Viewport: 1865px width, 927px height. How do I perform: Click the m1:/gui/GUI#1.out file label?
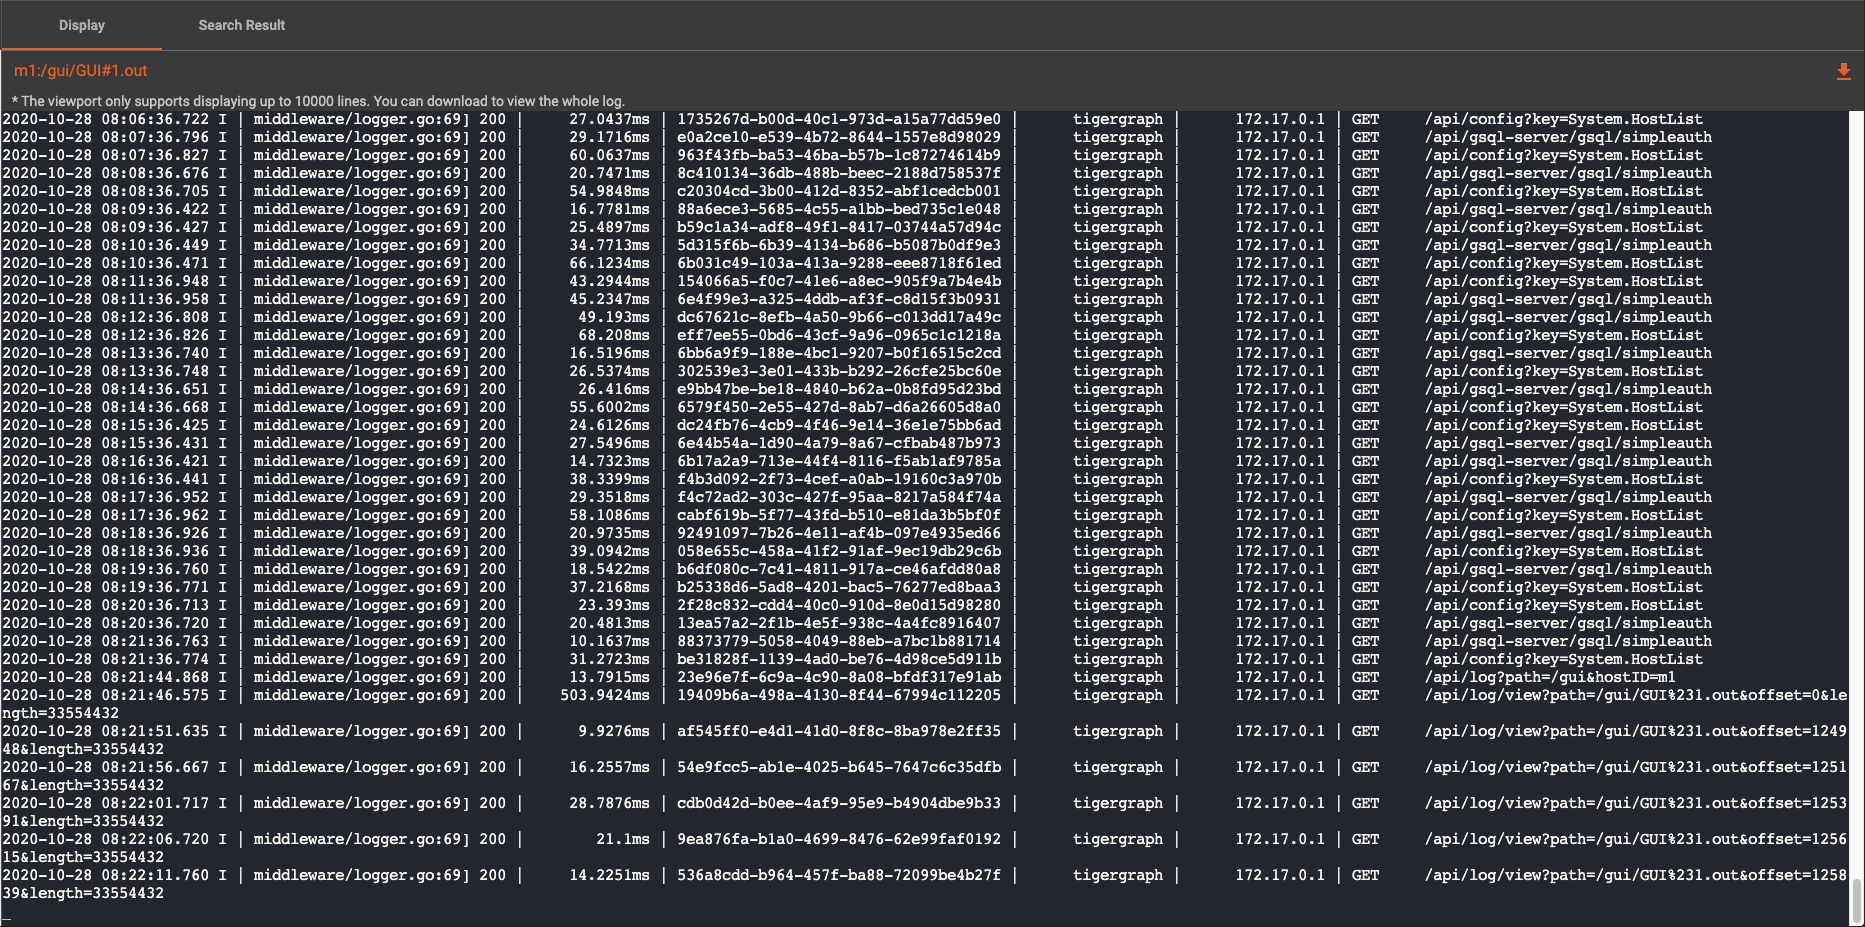tap(80, 70)
